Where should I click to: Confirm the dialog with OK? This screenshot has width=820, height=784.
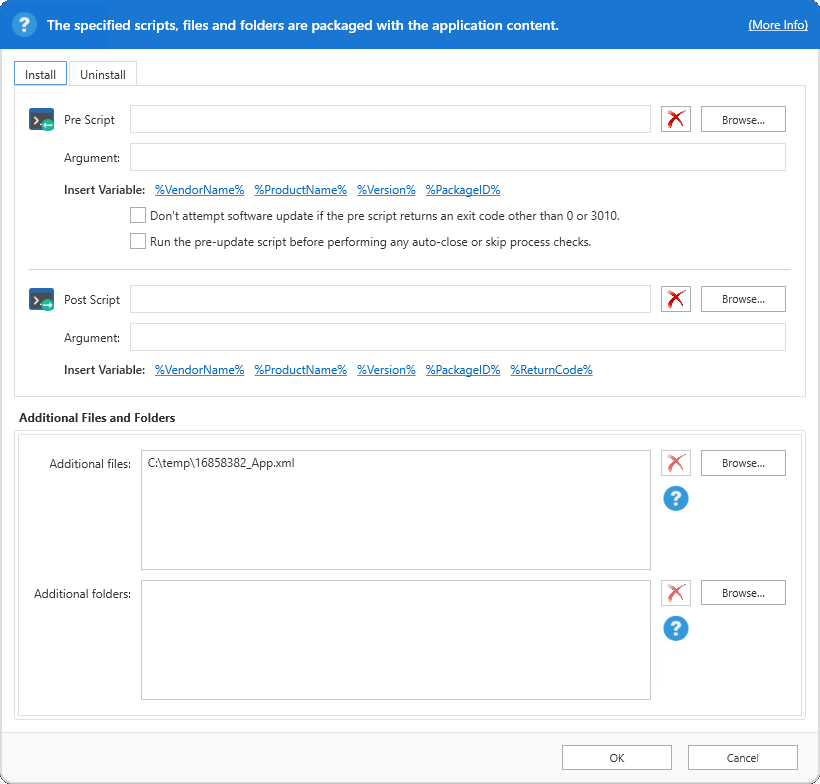[616, 757]
